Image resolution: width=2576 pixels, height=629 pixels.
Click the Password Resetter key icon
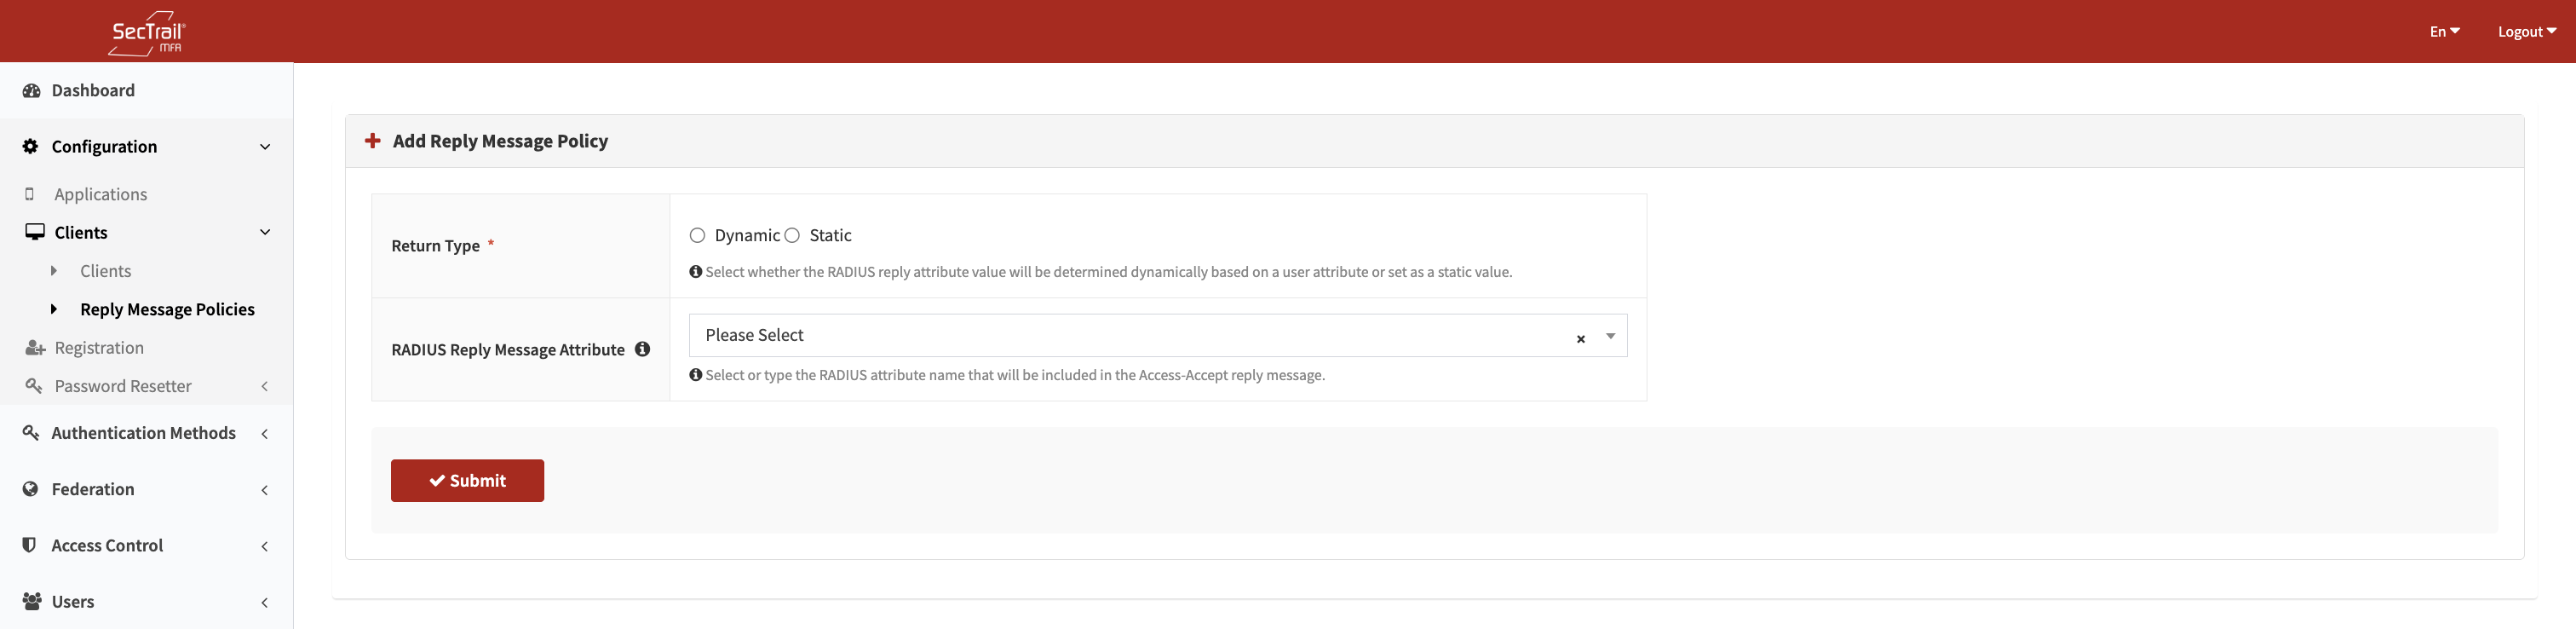34,386
